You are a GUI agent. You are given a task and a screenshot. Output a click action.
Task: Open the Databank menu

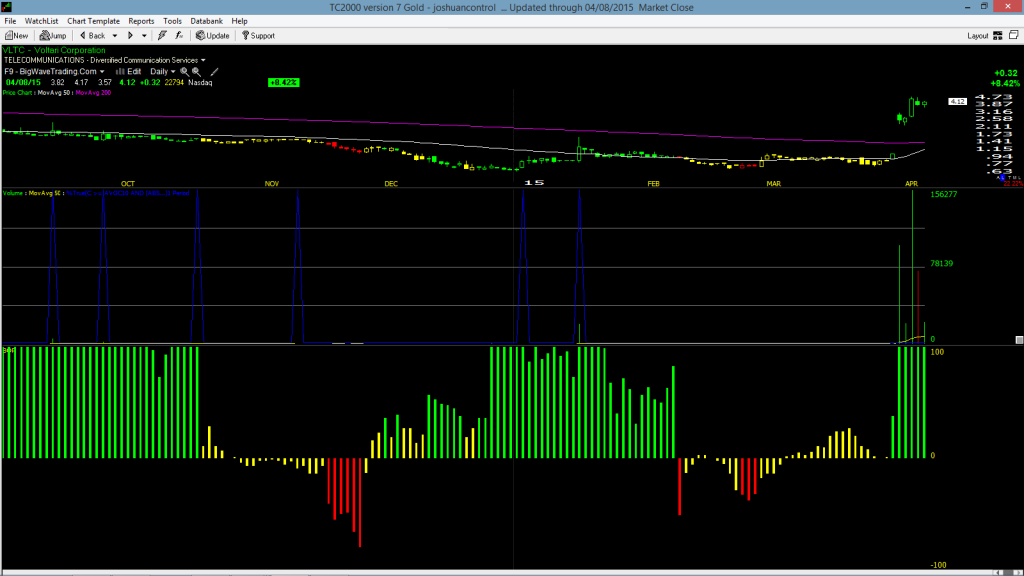[206, 21]
